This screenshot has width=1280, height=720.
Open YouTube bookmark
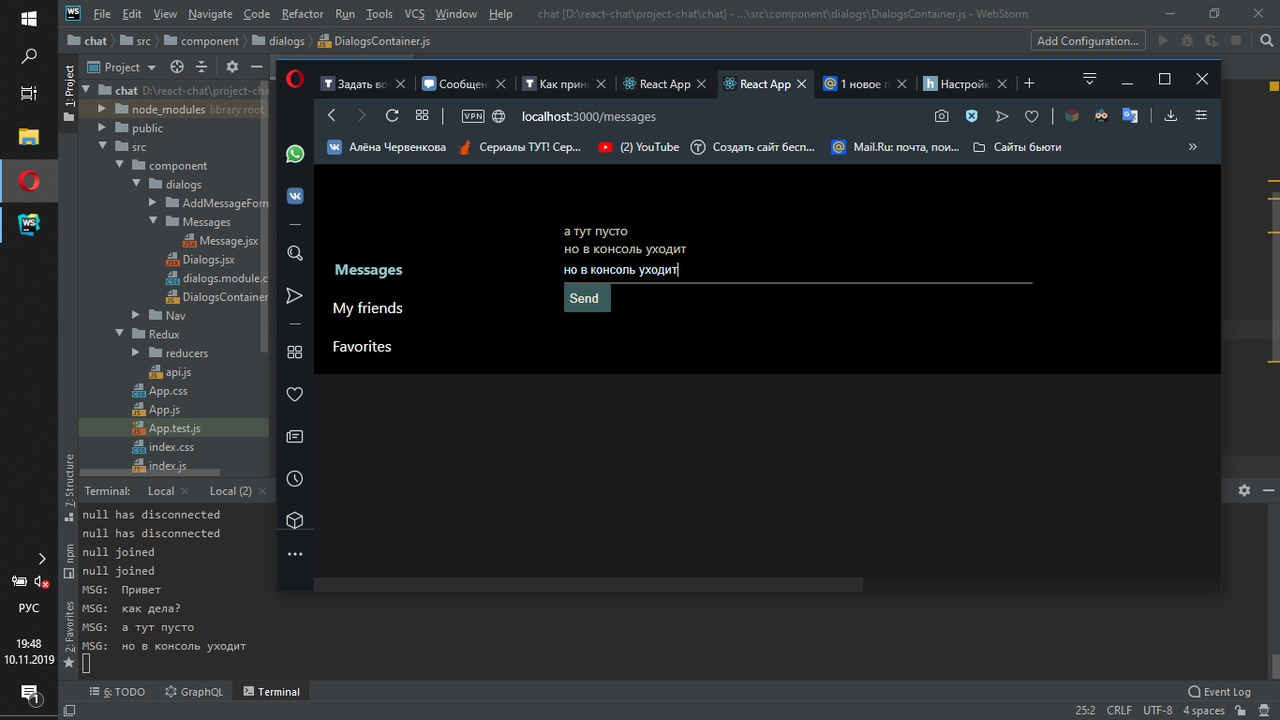pos(639,147)
